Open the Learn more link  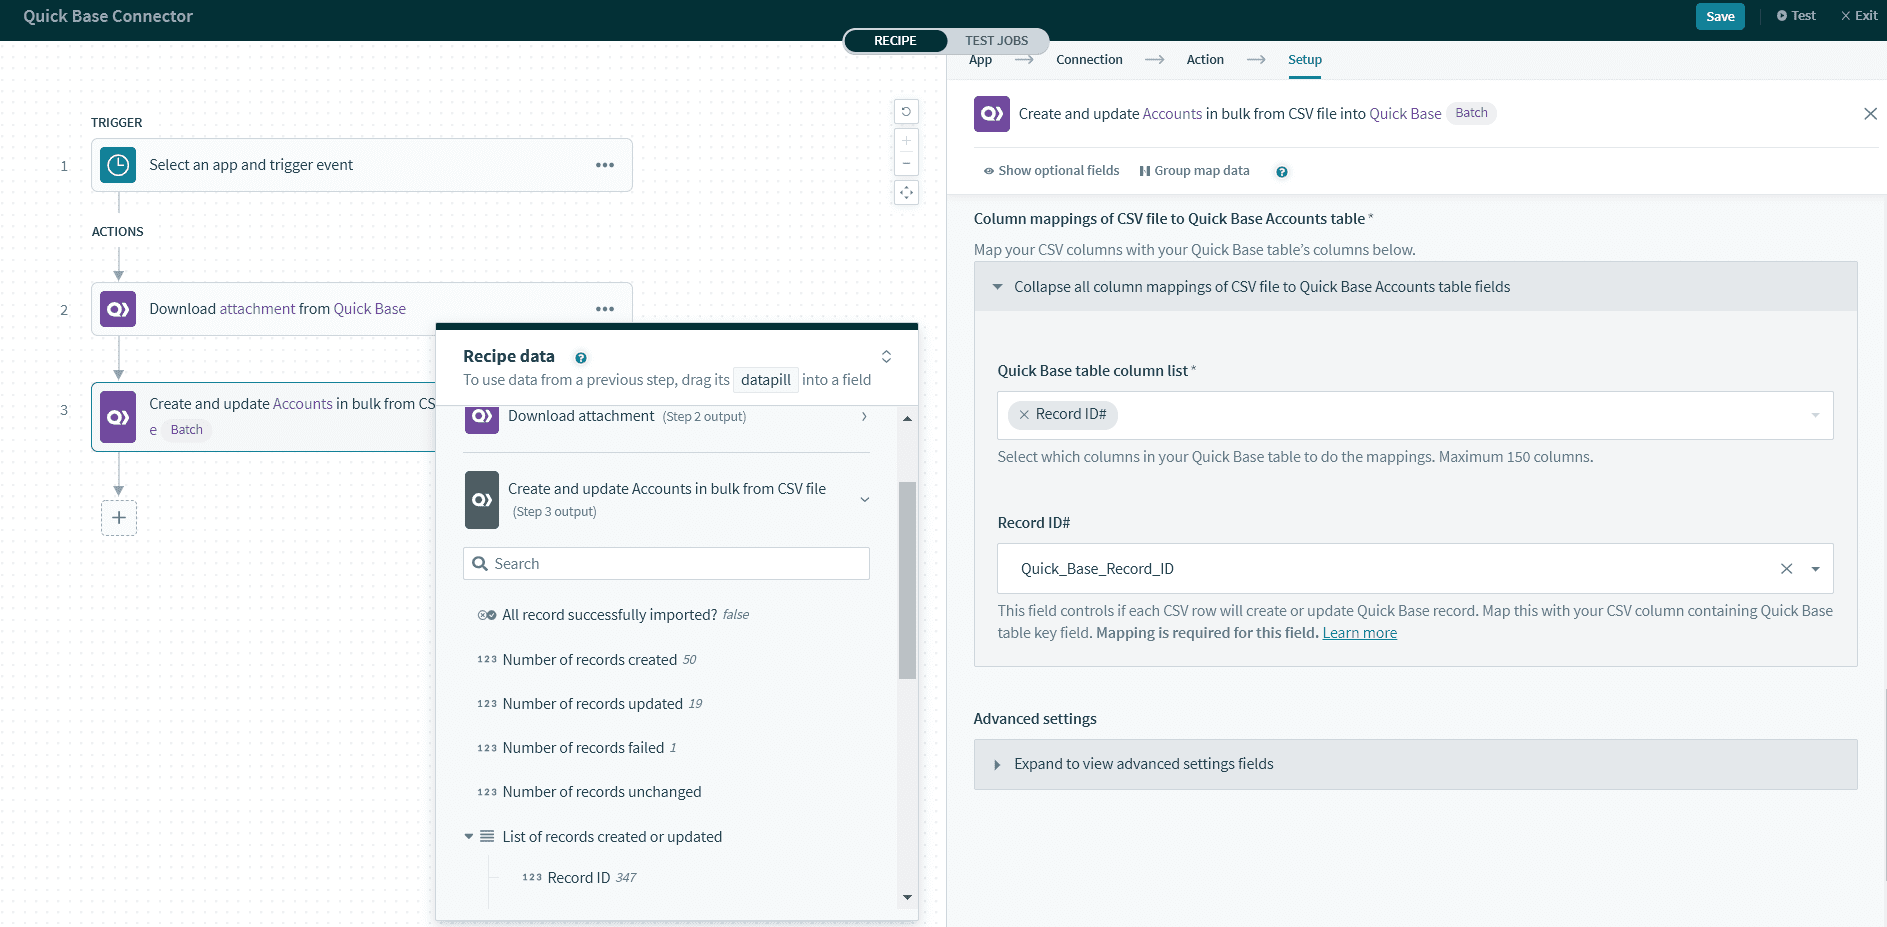(1359, 633)
